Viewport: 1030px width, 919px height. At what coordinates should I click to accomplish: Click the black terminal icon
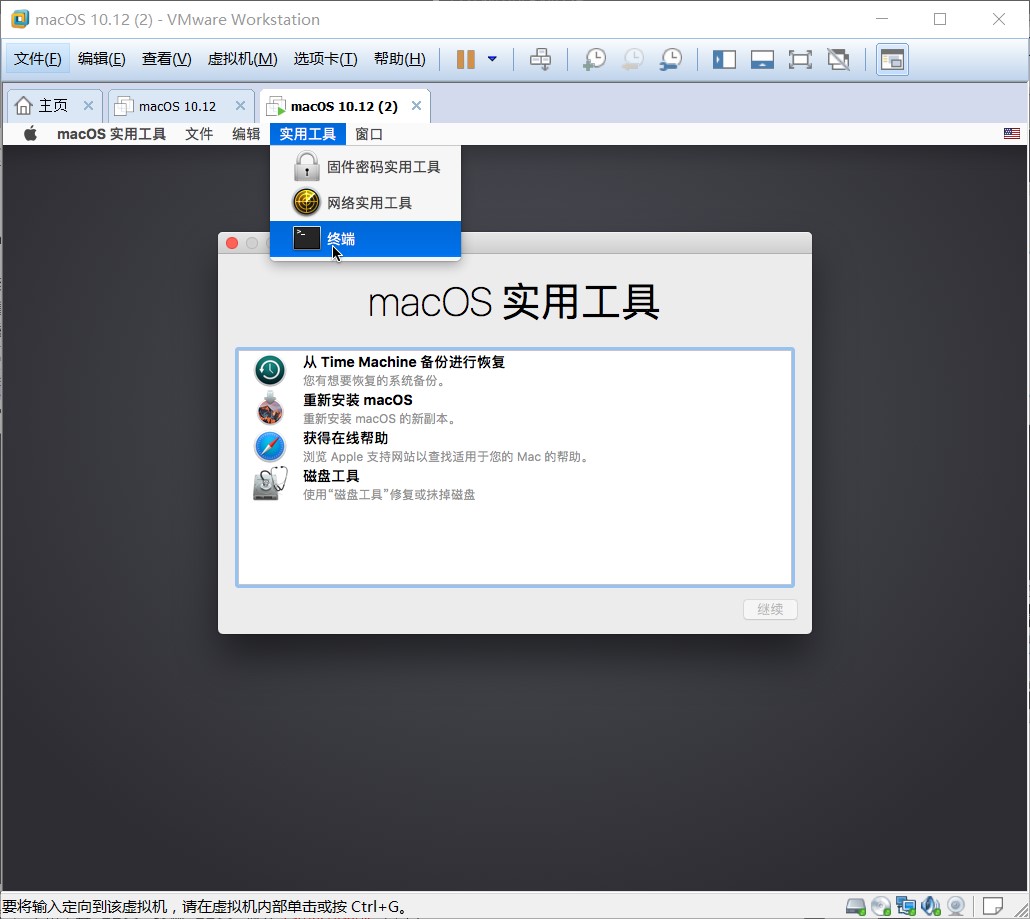coord(307,238)
